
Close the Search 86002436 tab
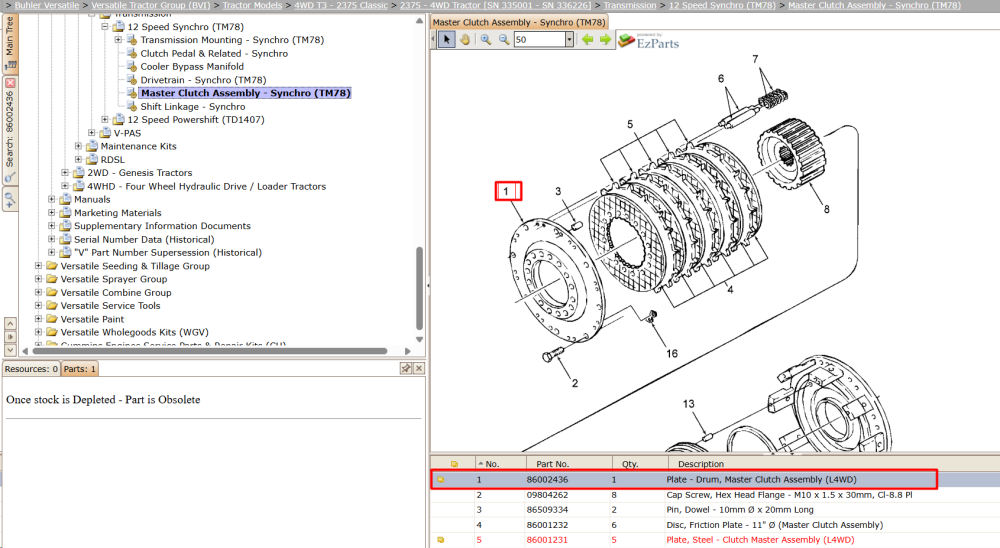10,83
